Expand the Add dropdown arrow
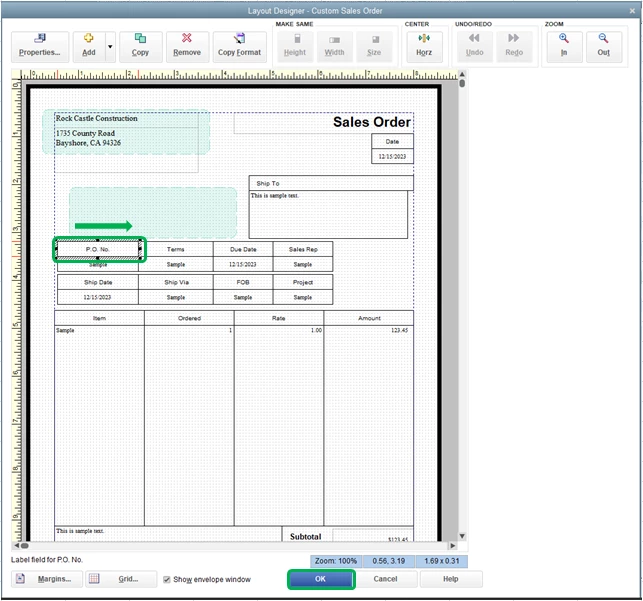643x601 pixels. tap(110, 46)
